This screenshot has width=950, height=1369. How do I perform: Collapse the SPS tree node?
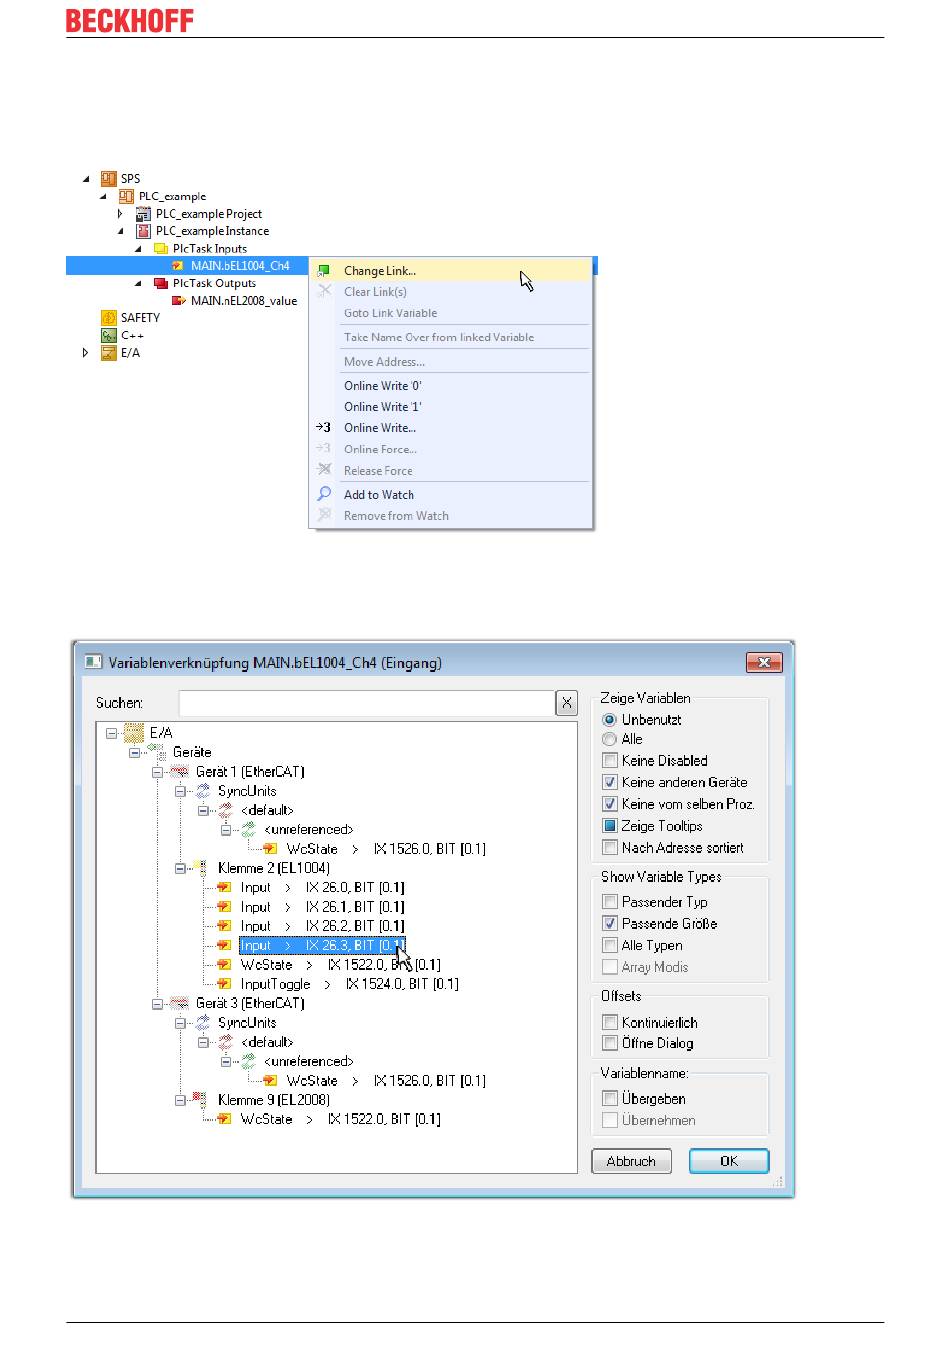coord(86,180)
